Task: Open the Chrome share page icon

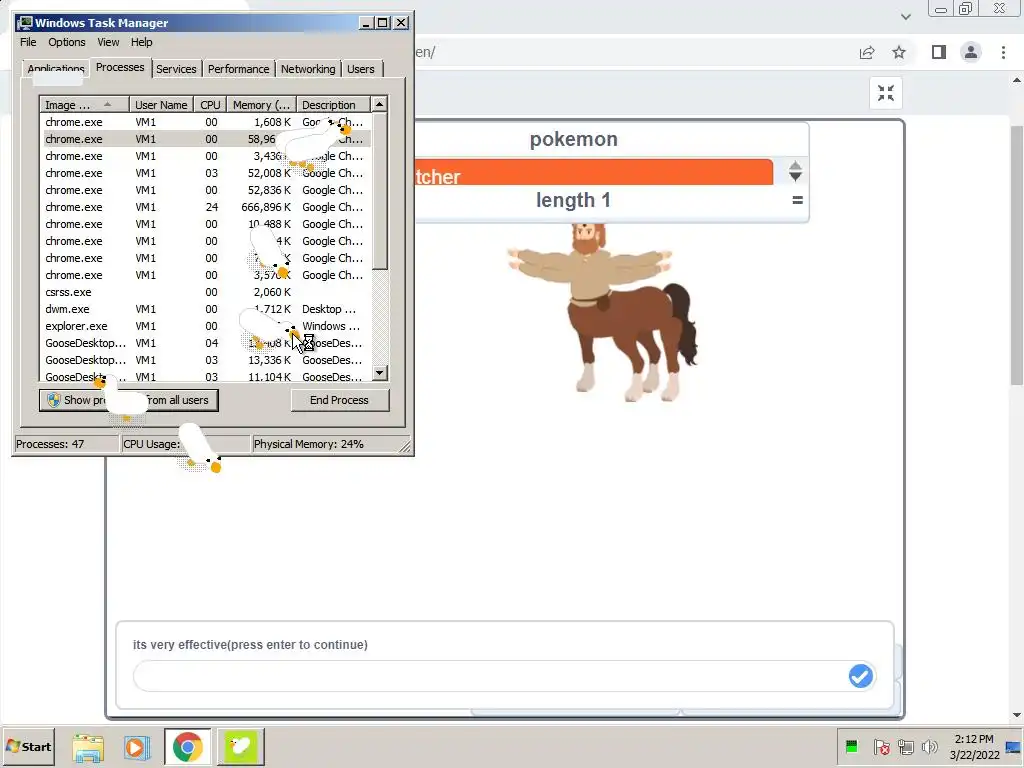Action: [867, 52]
